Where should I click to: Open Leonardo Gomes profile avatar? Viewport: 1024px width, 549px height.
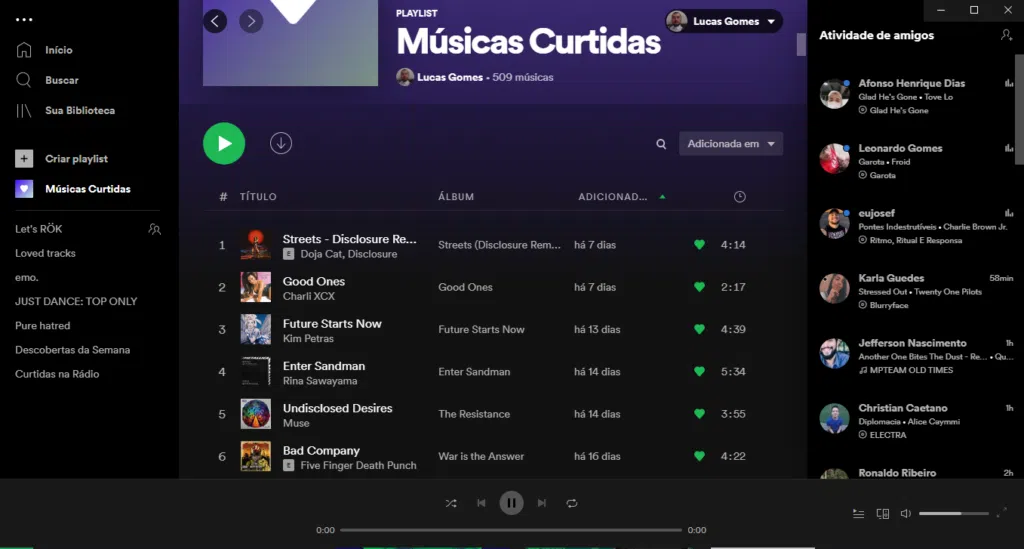click(x=835, y=159)
